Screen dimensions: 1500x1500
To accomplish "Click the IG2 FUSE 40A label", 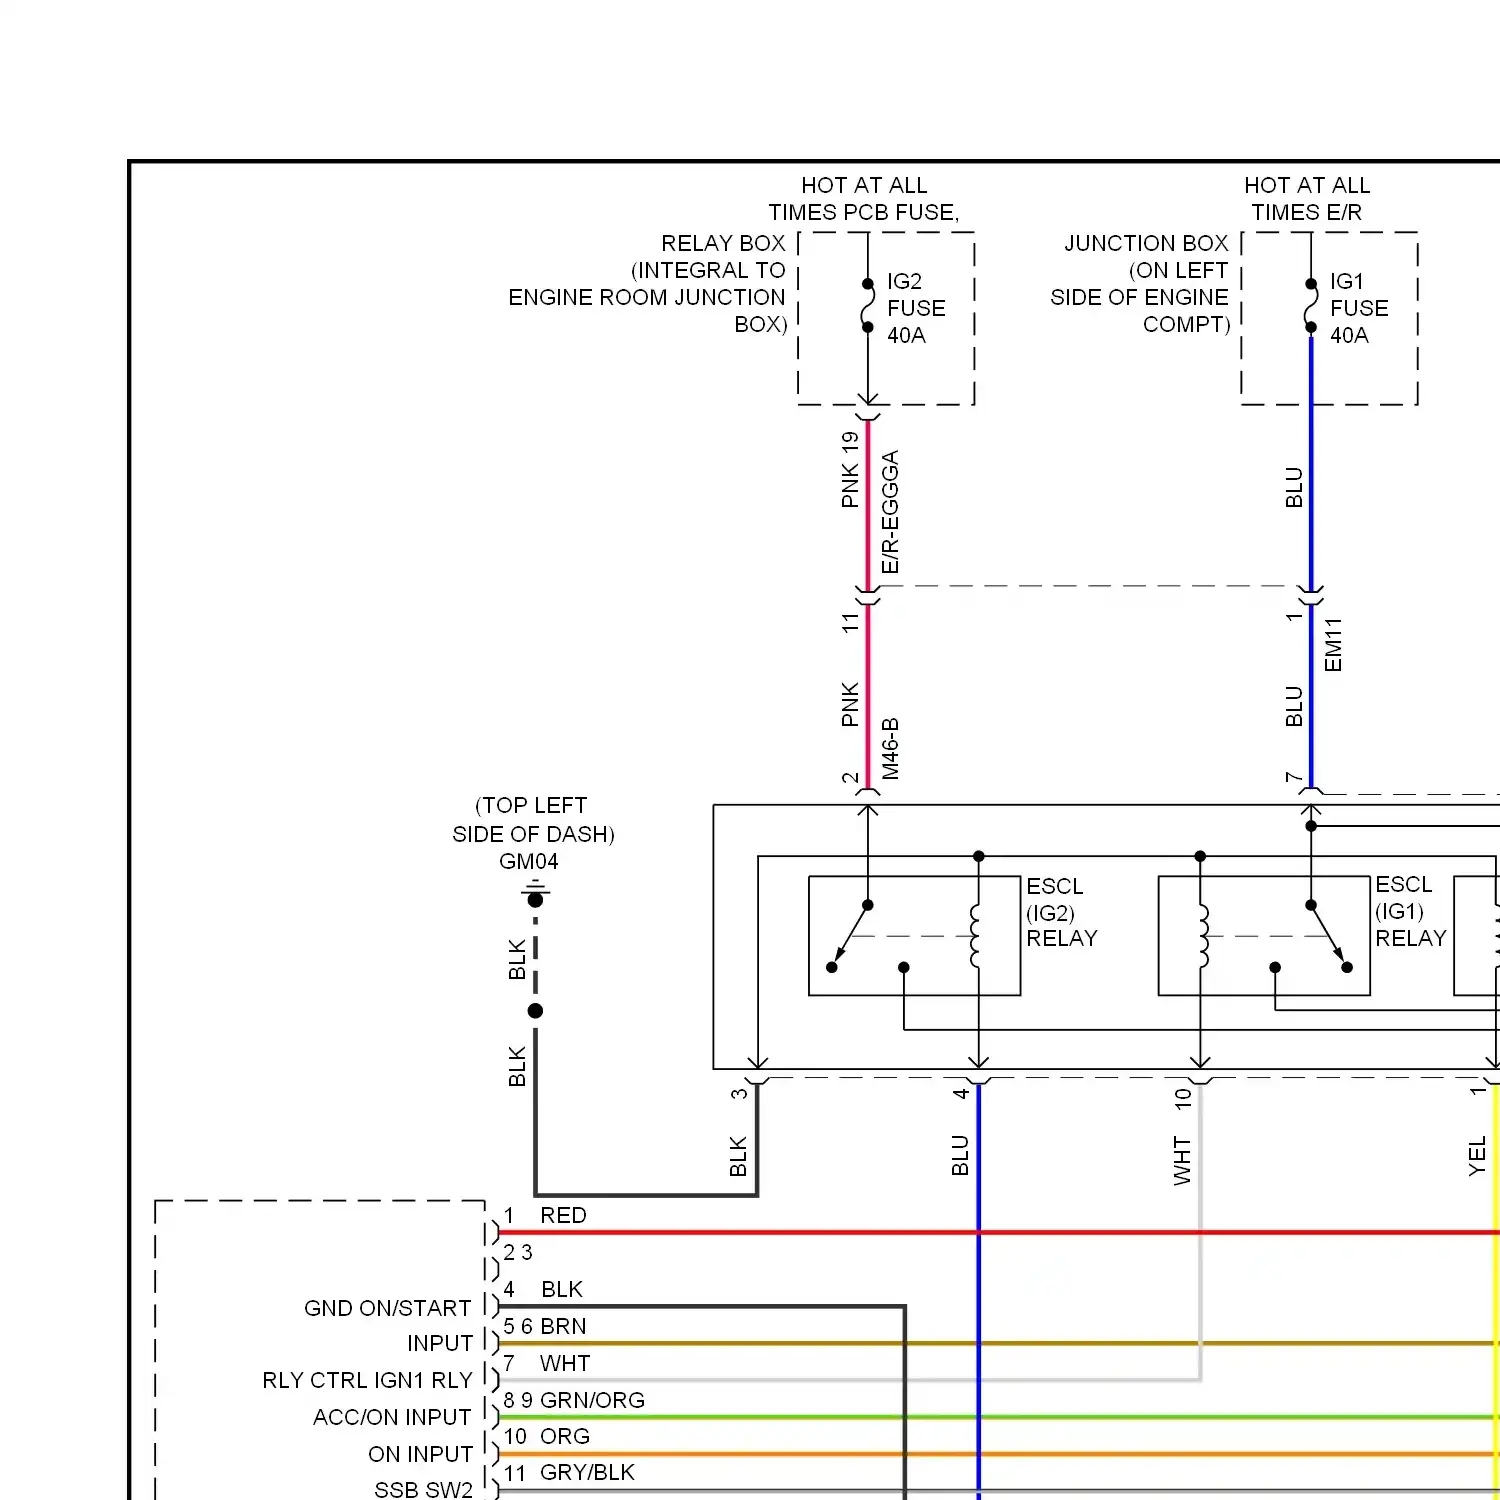I will 916,308.
